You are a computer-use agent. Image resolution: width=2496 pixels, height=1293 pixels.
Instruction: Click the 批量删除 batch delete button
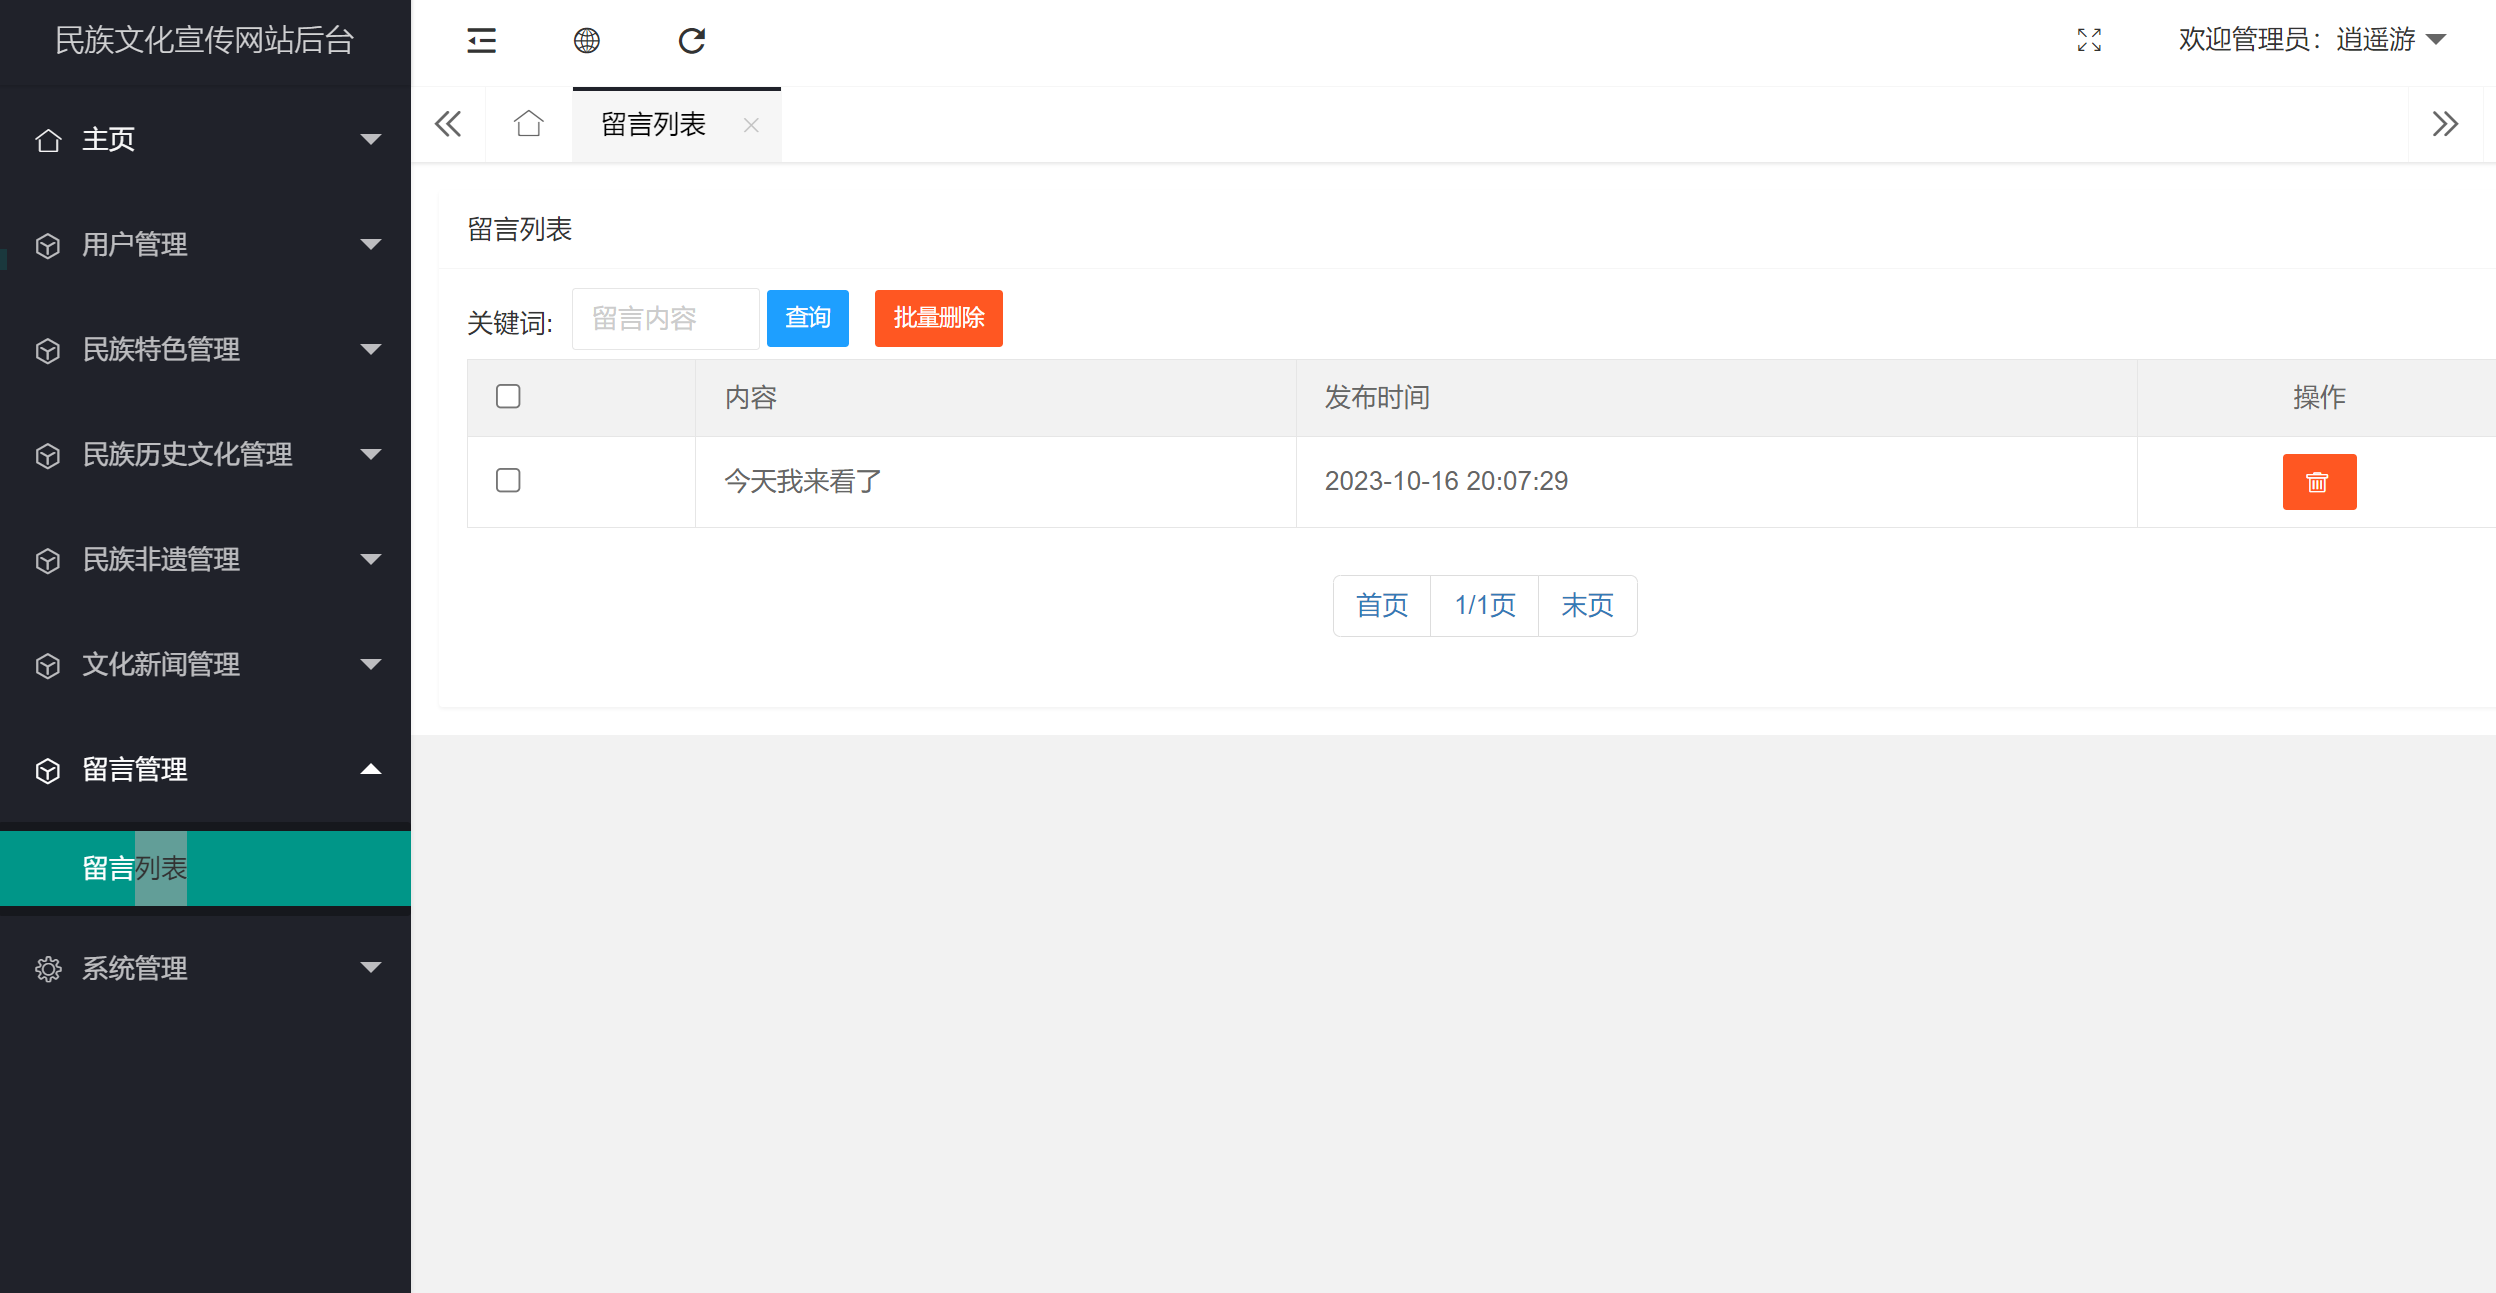(938, 318)
